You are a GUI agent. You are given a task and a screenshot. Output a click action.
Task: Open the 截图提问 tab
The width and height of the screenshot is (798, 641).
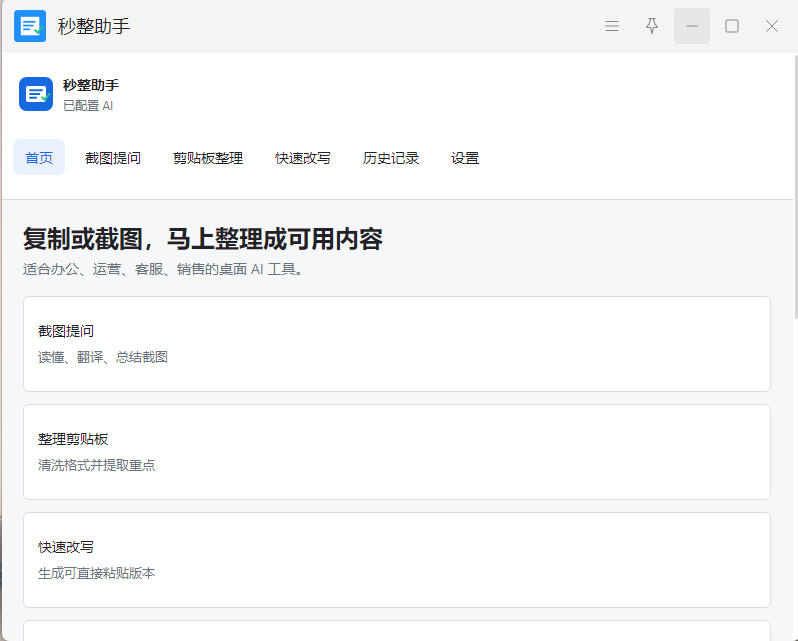(x=112, y=158)
